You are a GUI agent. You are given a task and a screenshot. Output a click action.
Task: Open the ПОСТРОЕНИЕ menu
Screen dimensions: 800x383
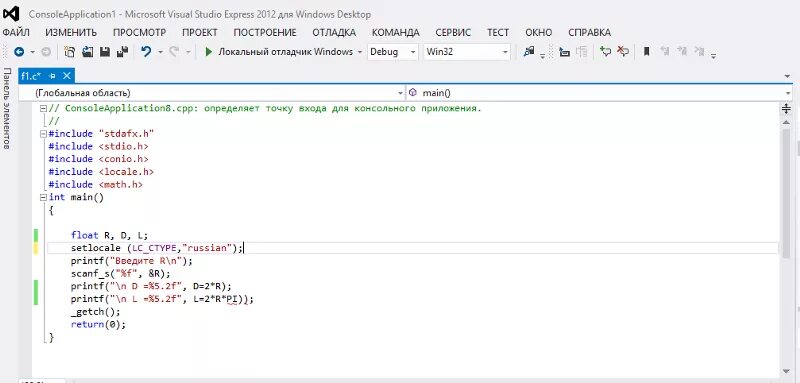pyautogui.click(x=265, y=33)
